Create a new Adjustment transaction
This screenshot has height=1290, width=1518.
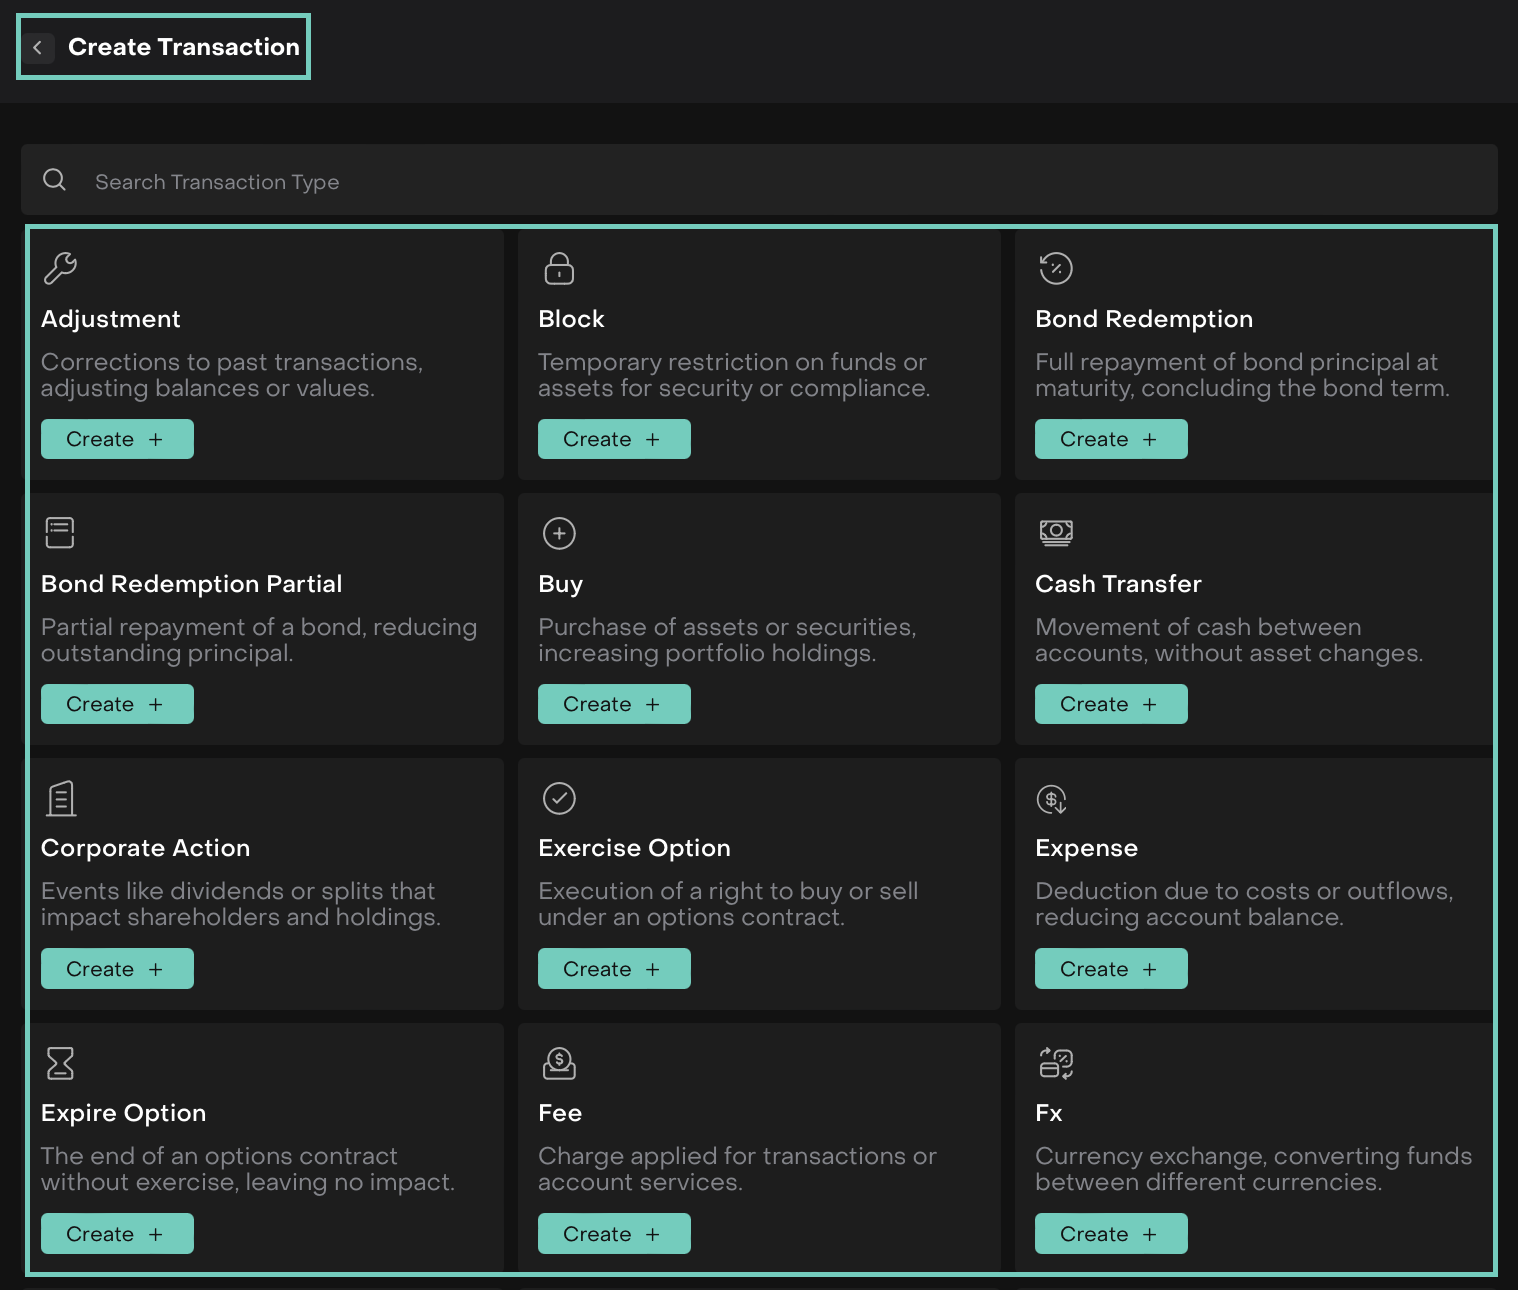click(117, 439)
